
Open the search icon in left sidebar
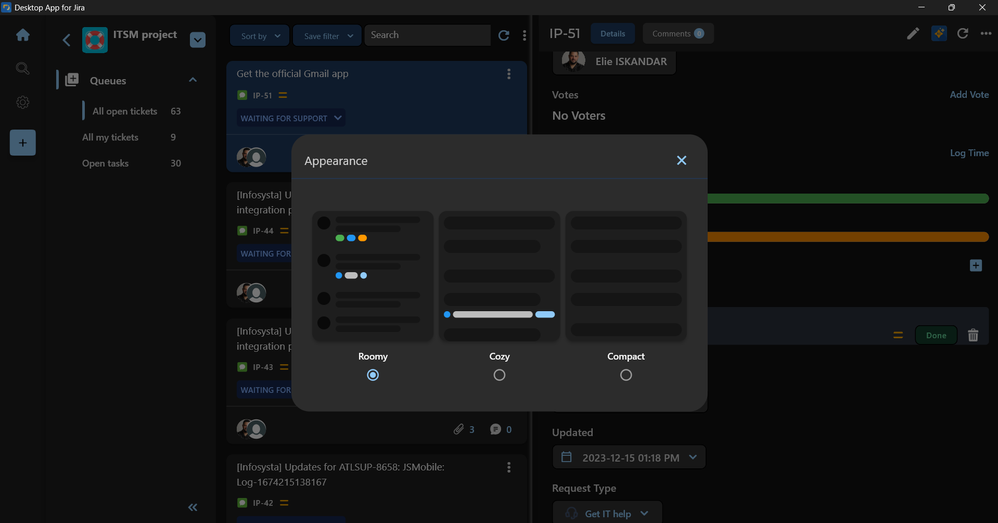click(x=23, y=68)
